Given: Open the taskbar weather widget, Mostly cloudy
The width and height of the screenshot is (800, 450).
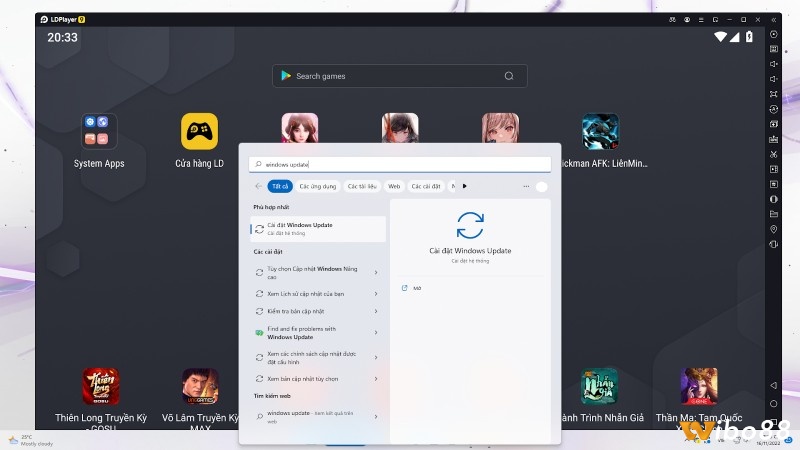Looking at the screenshot, I should coord(31,440).
